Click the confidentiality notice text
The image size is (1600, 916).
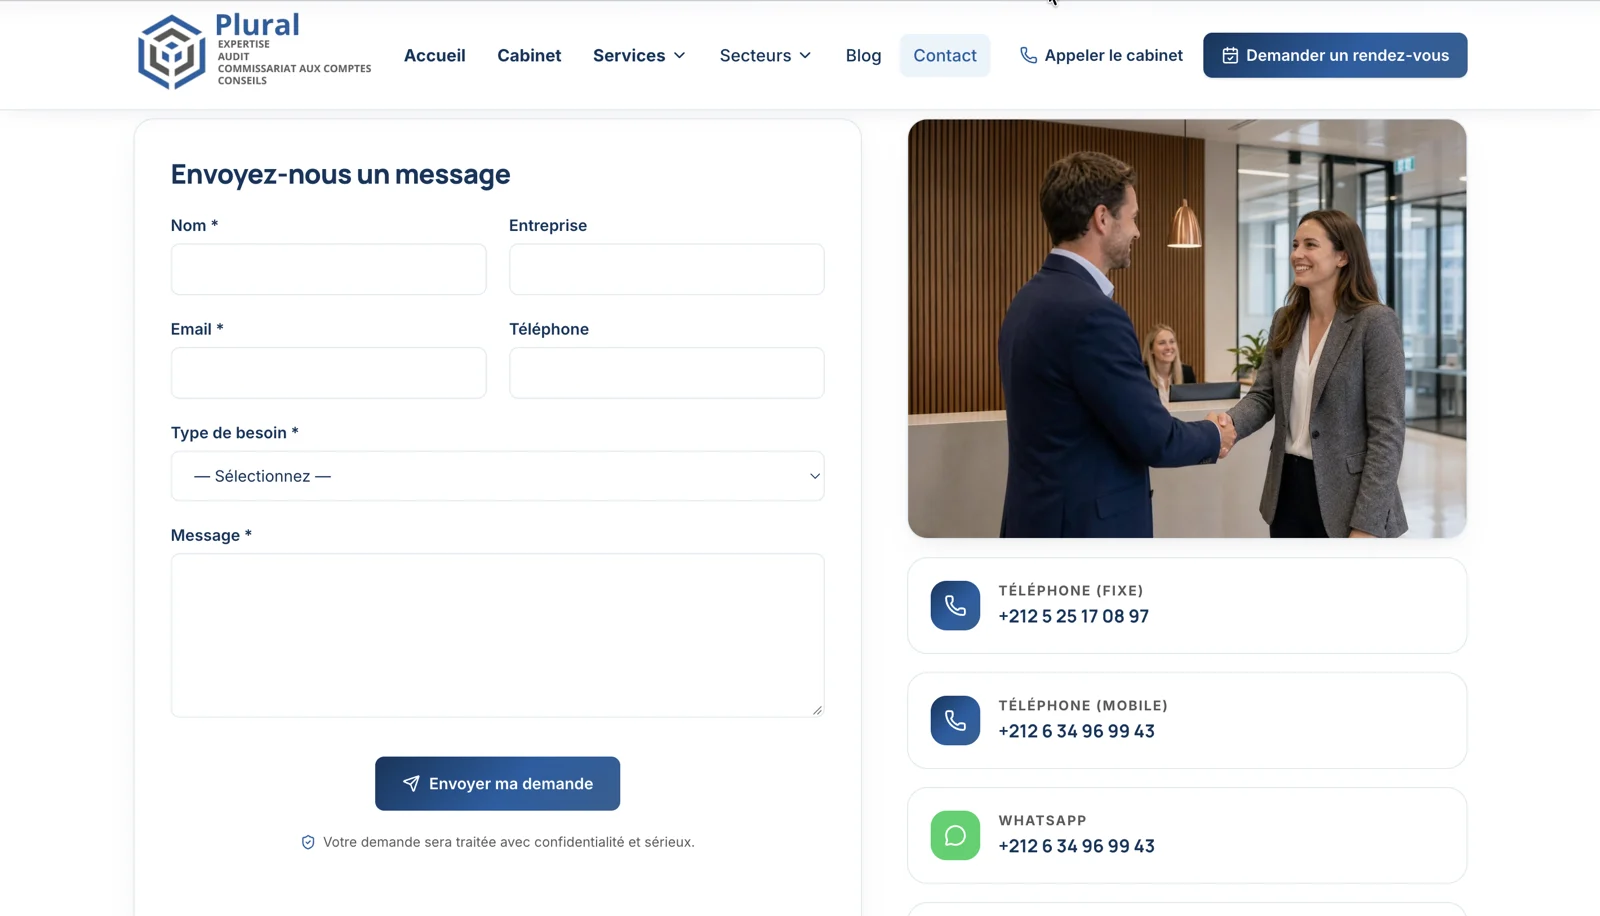(x=508, y=842)
